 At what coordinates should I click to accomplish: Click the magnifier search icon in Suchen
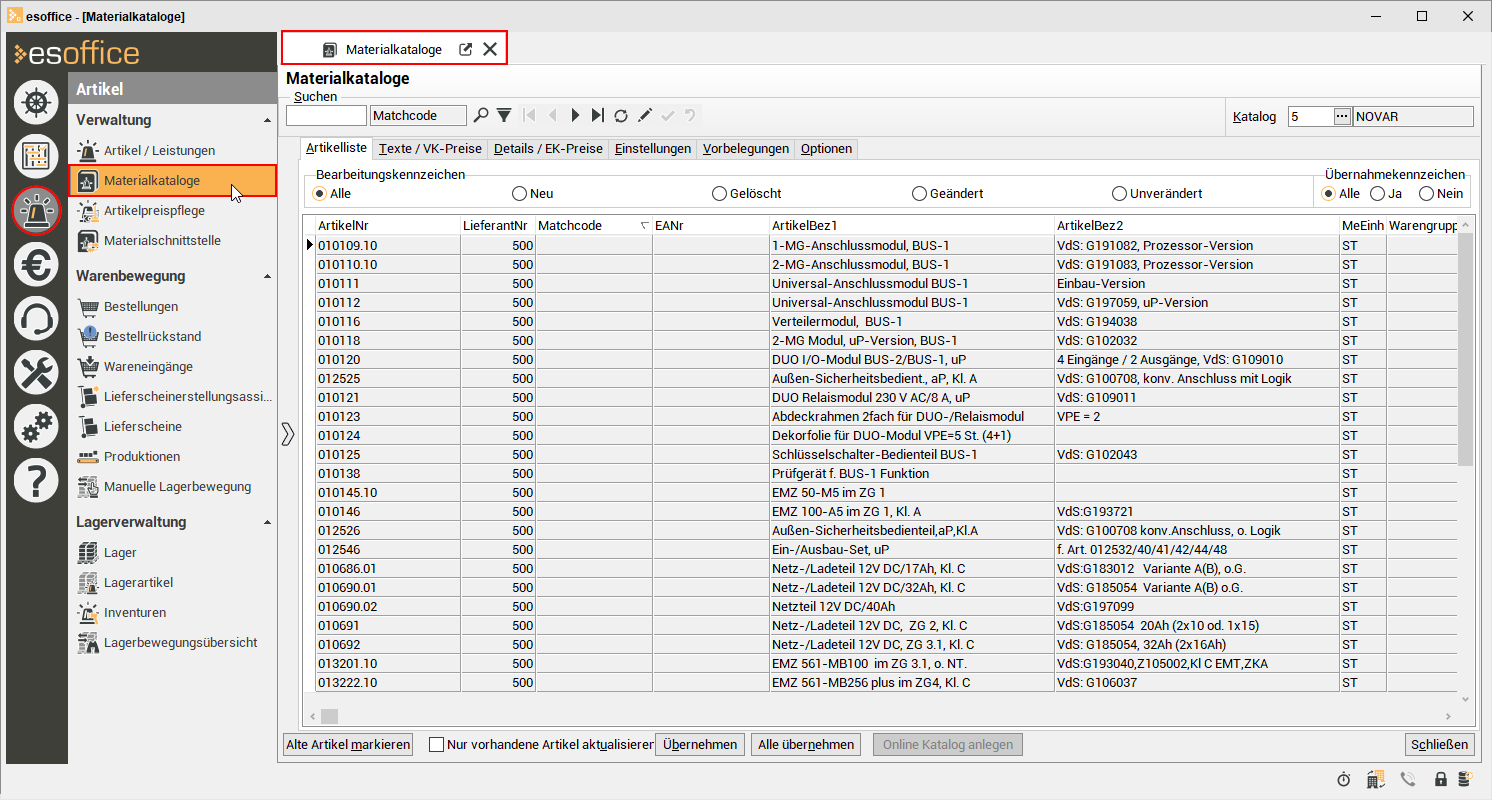(x=481, y=116)
